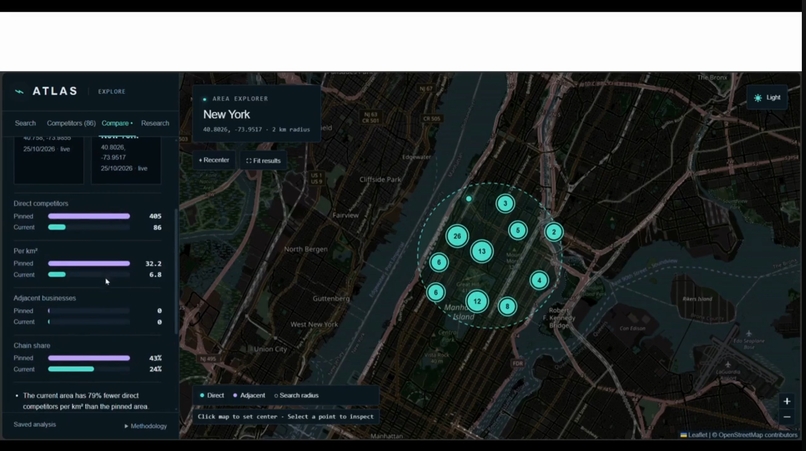
Task: Select the map cluster labeled 8
Action: click(507, 307)
